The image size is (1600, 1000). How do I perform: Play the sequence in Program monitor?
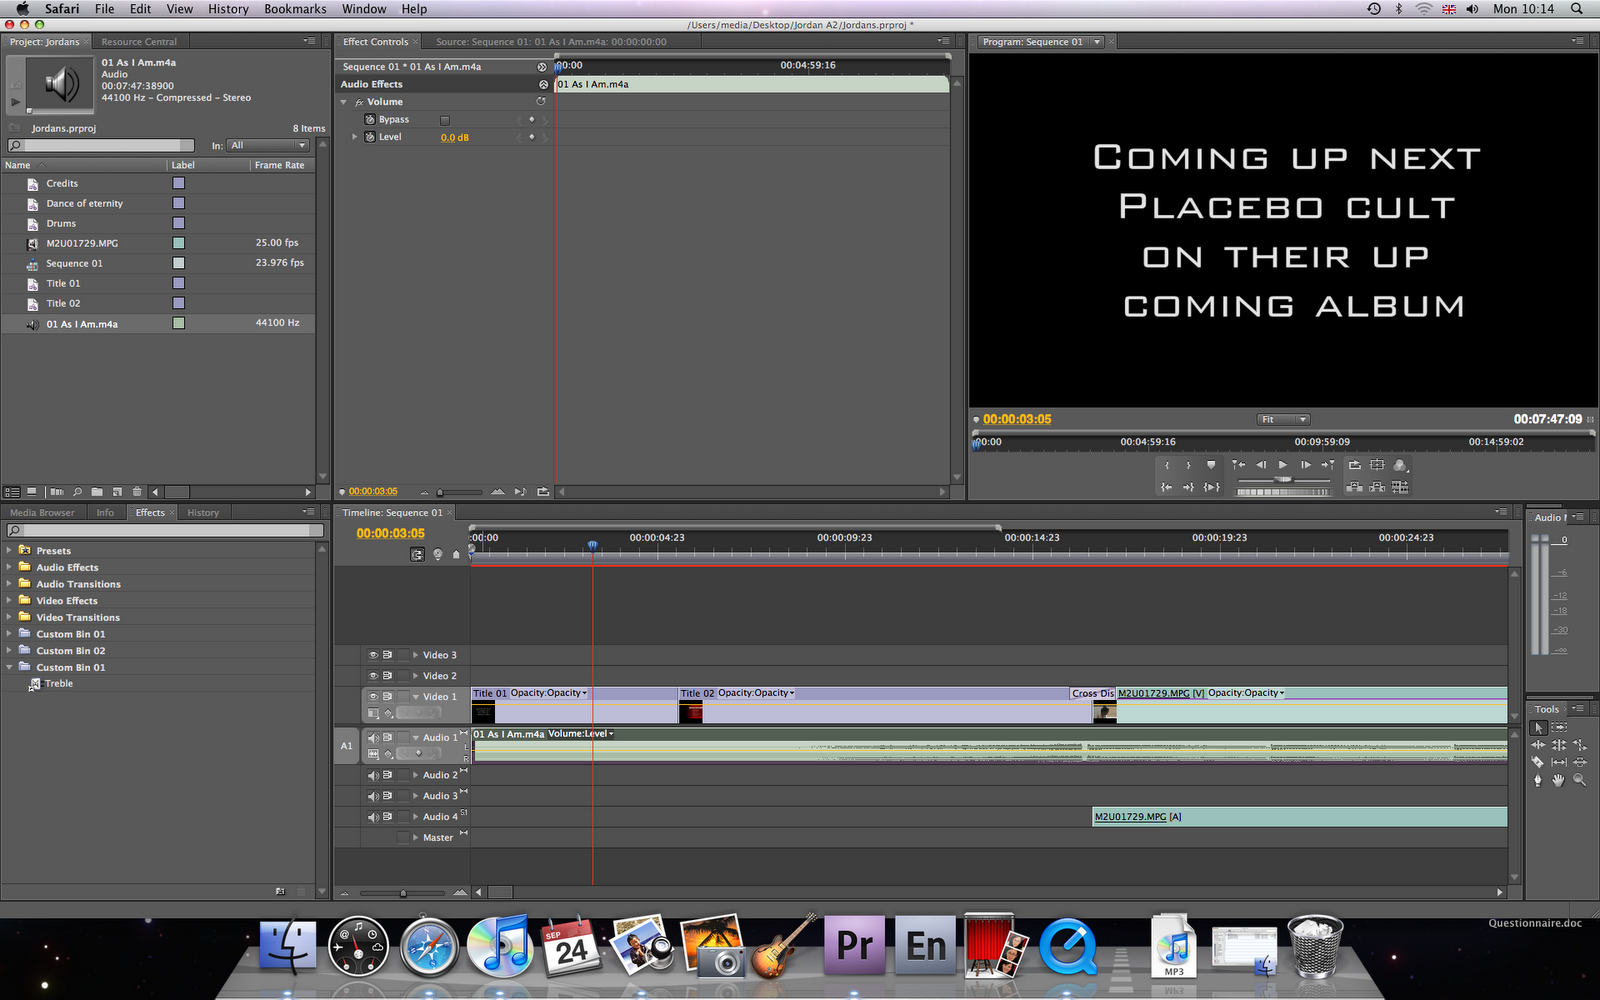pyautogui.click(x=1283, y=465)
